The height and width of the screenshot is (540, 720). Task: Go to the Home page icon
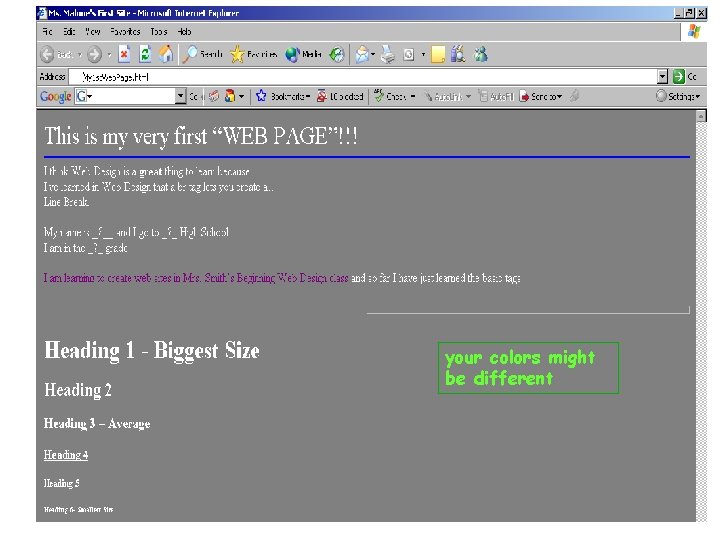tap(166, 54)
